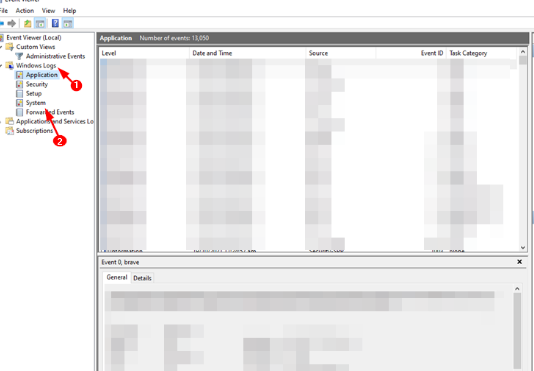Open the View menu

tap(48, 11)
